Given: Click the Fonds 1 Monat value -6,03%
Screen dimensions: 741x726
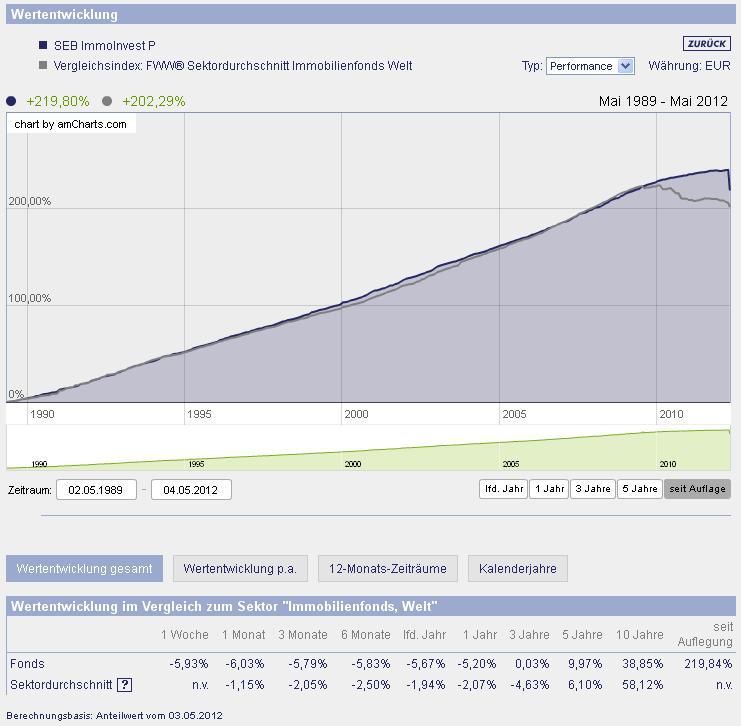Looking at the screenshot, I should tap(244, 664).
